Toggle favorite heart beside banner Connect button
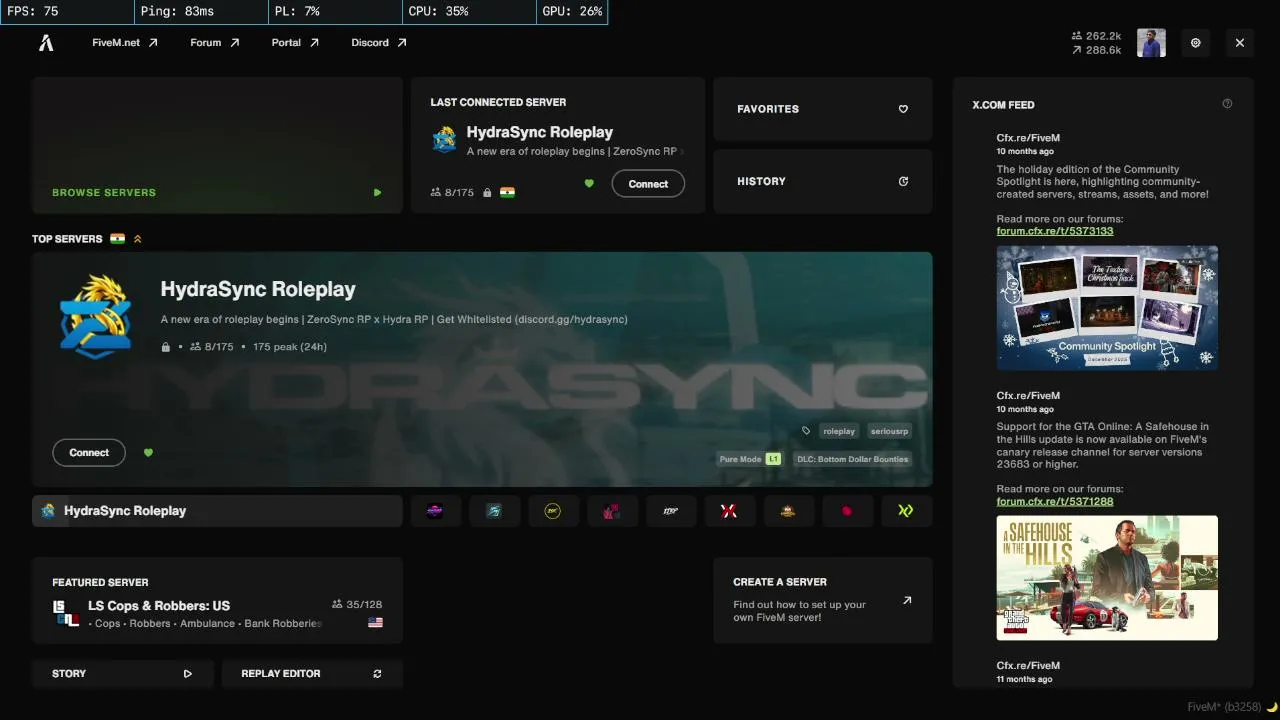This screenshot has width=1280, height=720. [x=148, y=453]
